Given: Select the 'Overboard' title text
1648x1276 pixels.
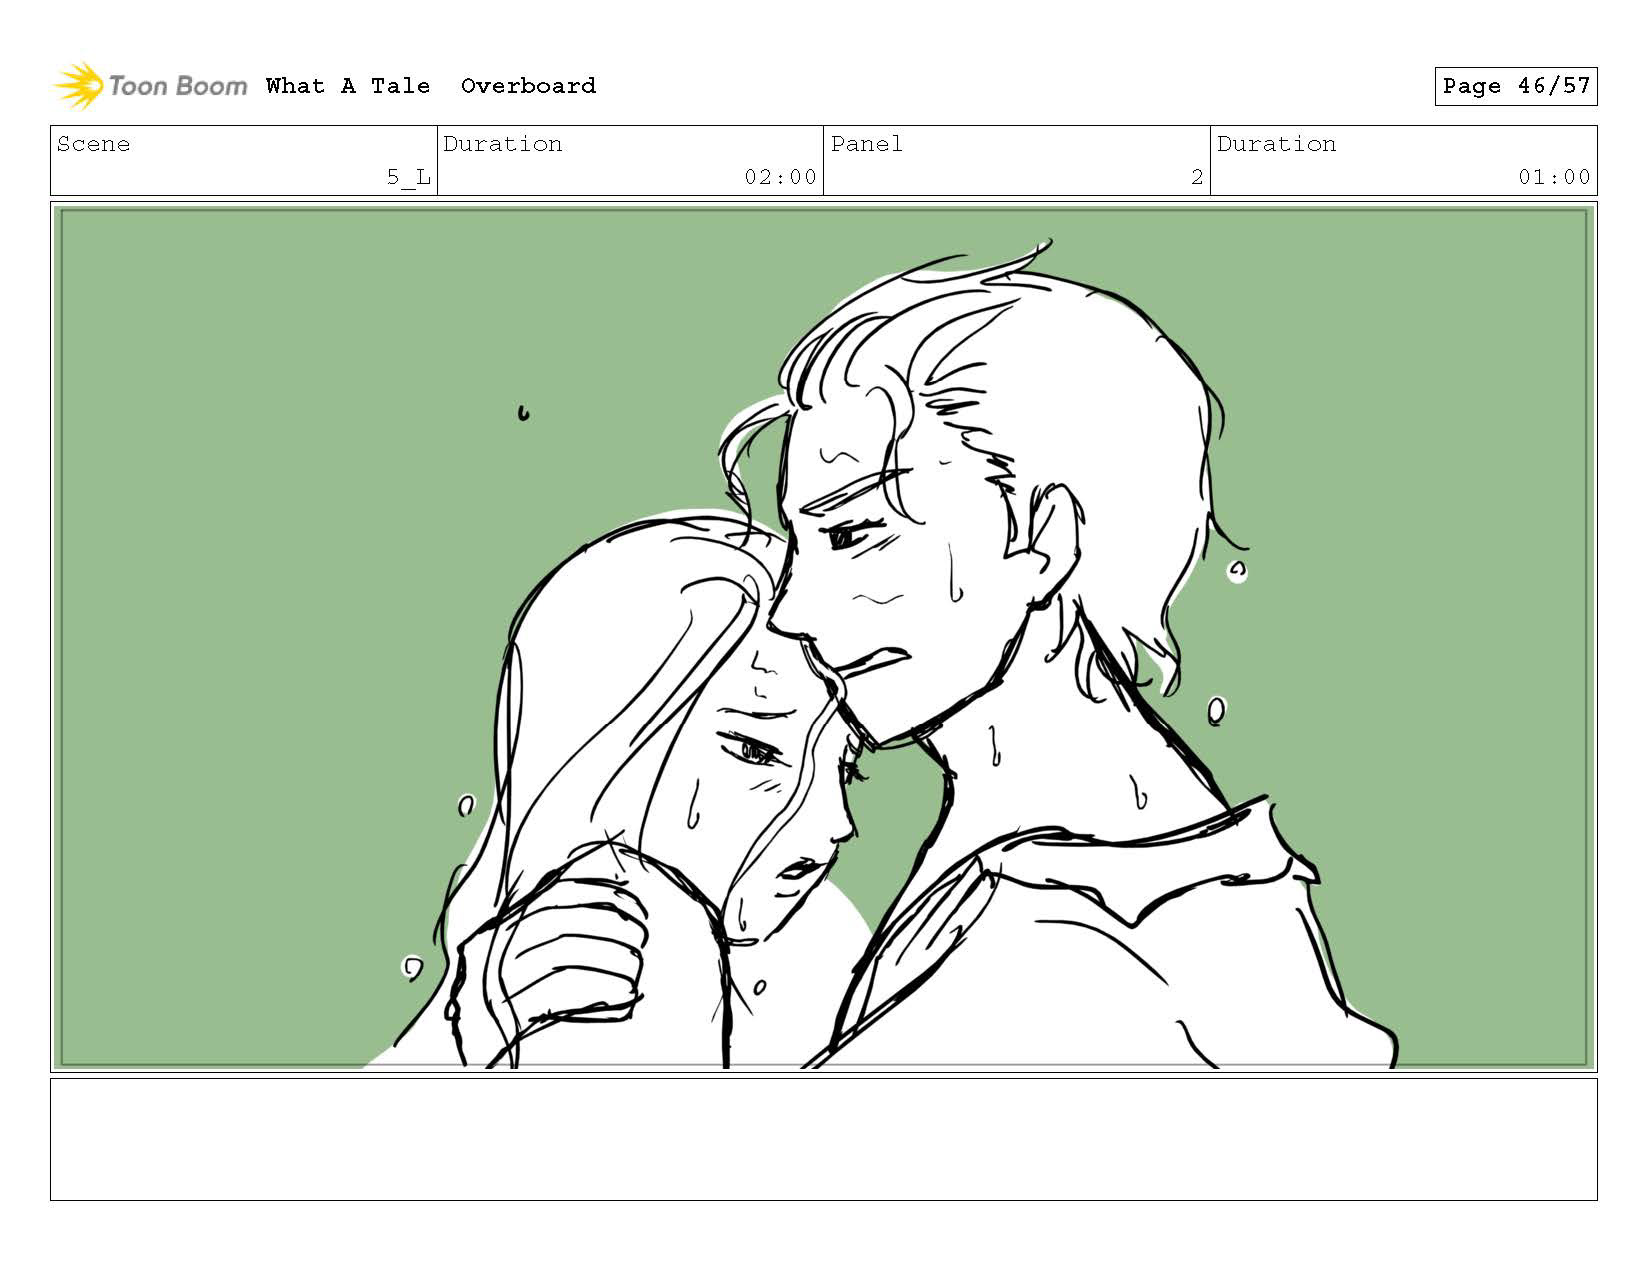Looking at the screenshot, I should pyautogui.click(x=528, y=86).
